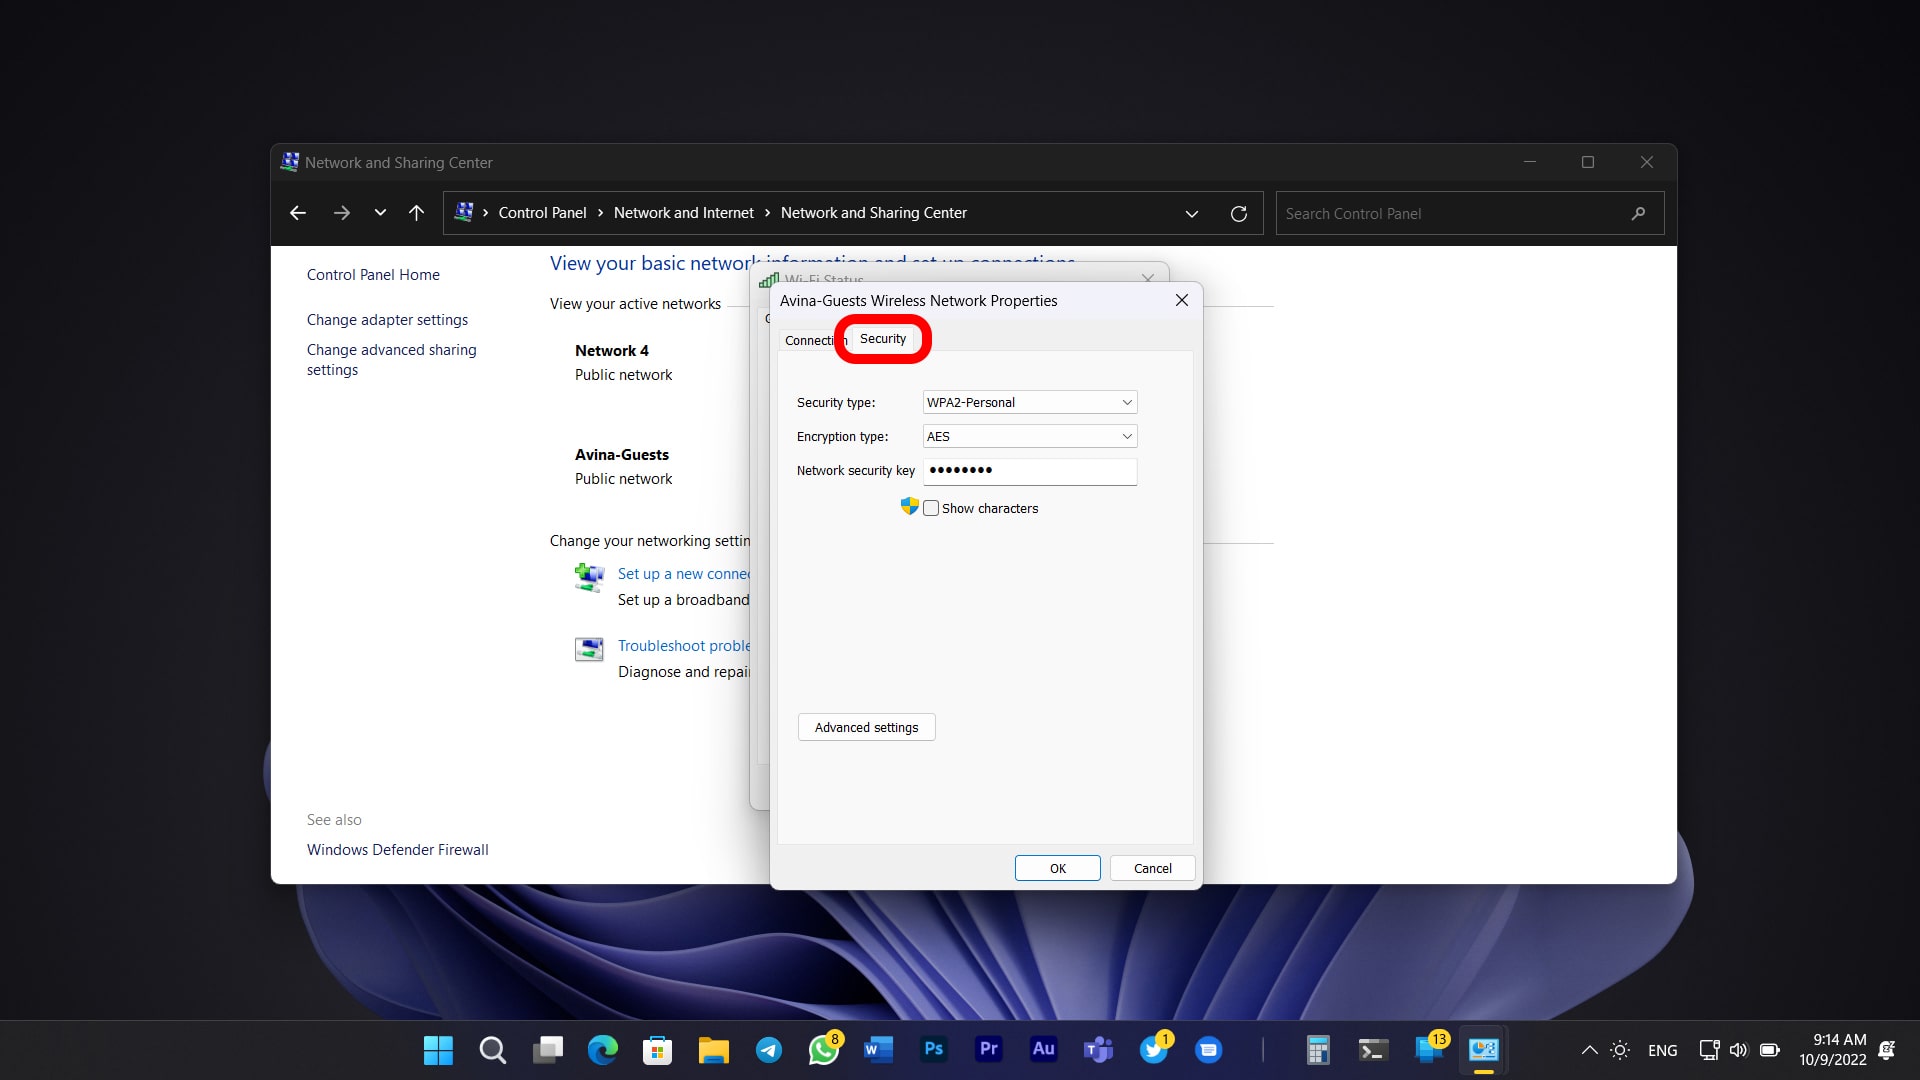Open the network tray icon
This screenshot has width=1920, height=1080.
pos(1709,1050)
